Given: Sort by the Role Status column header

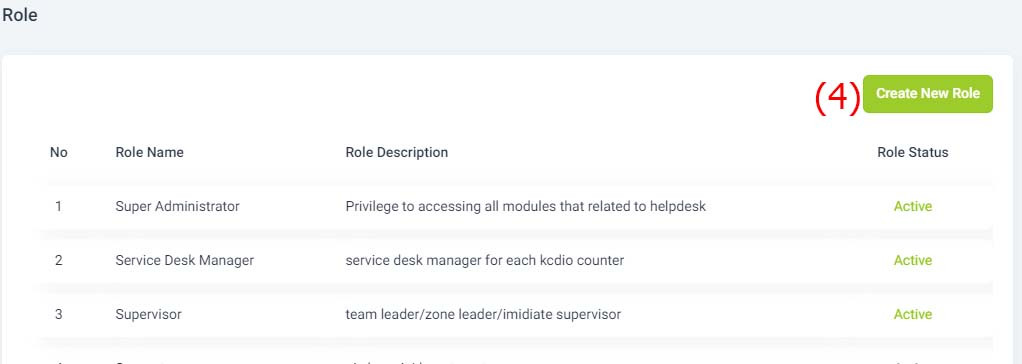Looking at the screenshot, I should (x=912, y=152).
